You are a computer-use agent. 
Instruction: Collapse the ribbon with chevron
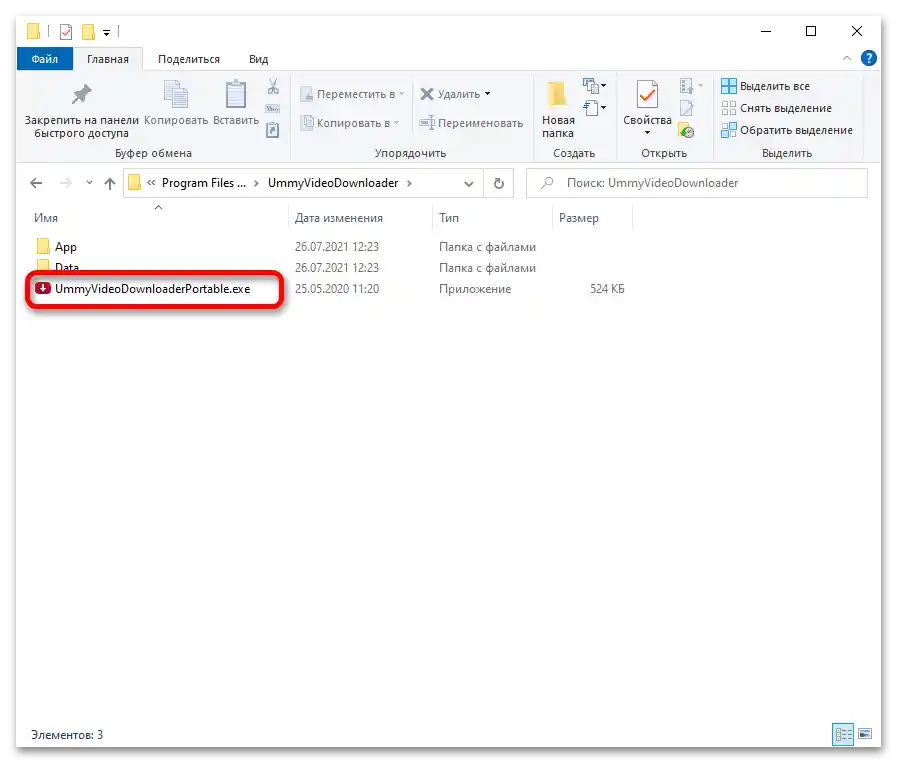point(847,58)
